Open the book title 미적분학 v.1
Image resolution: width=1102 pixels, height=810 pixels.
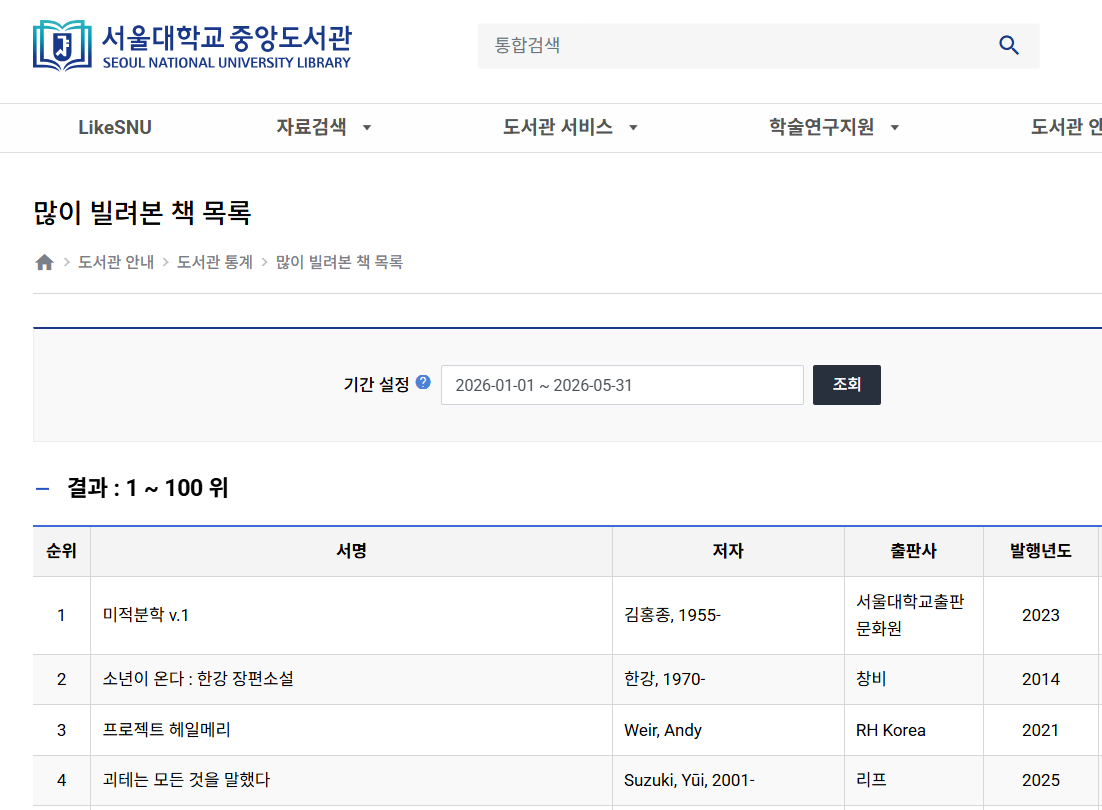(x=145, y=615)
